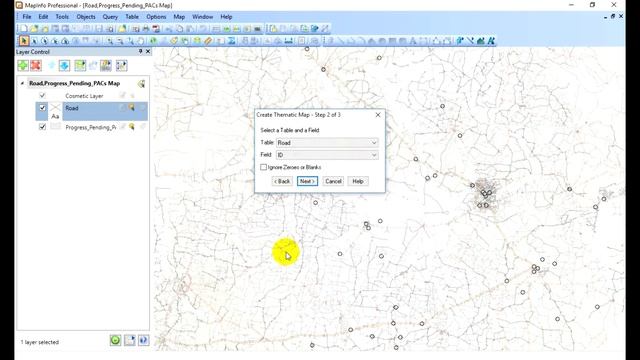Select the Grabber hand tool
This screenshot has width=640, height=360.
140,41
